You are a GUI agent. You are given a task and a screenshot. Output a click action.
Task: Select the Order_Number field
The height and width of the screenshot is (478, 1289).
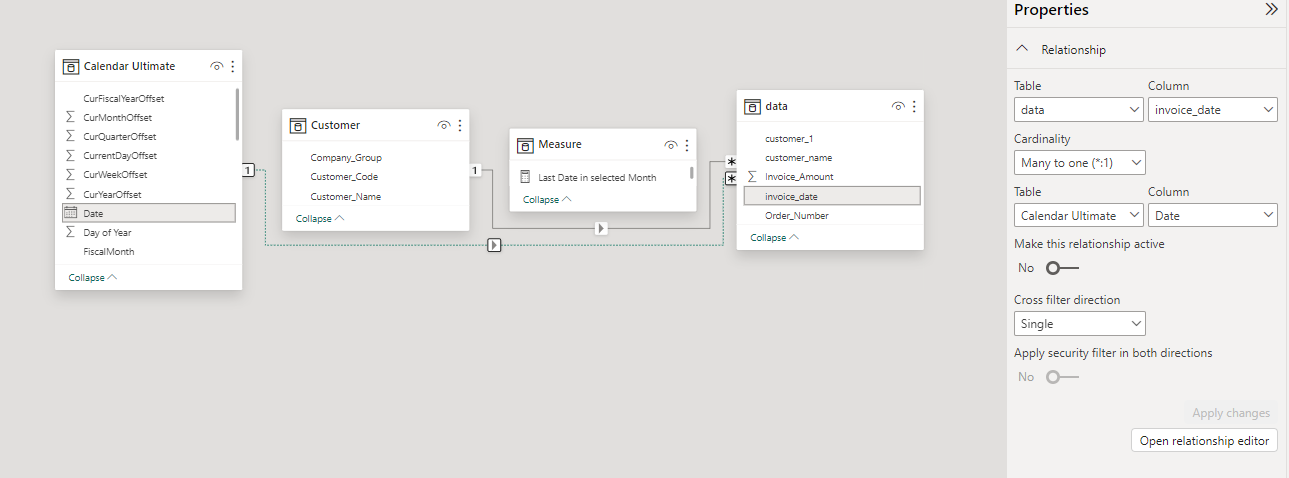click(x=797, y=216)
